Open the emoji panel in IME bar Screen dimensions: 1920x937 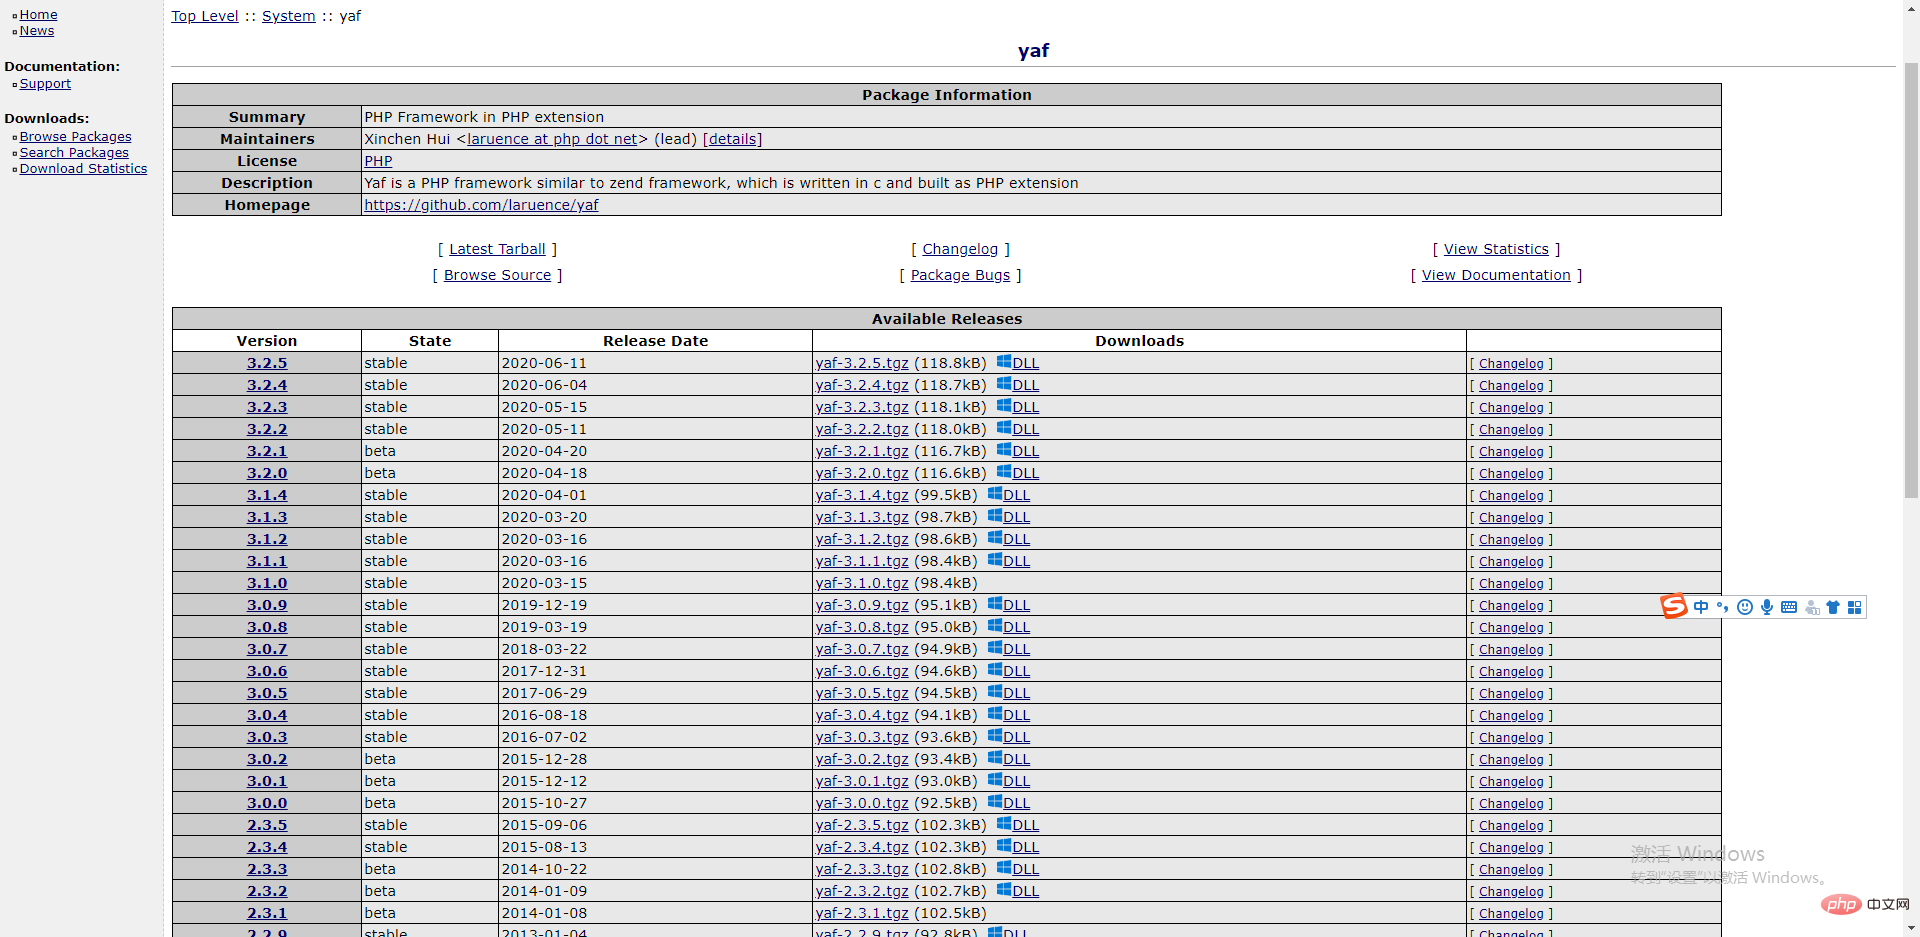point(1745,607)
